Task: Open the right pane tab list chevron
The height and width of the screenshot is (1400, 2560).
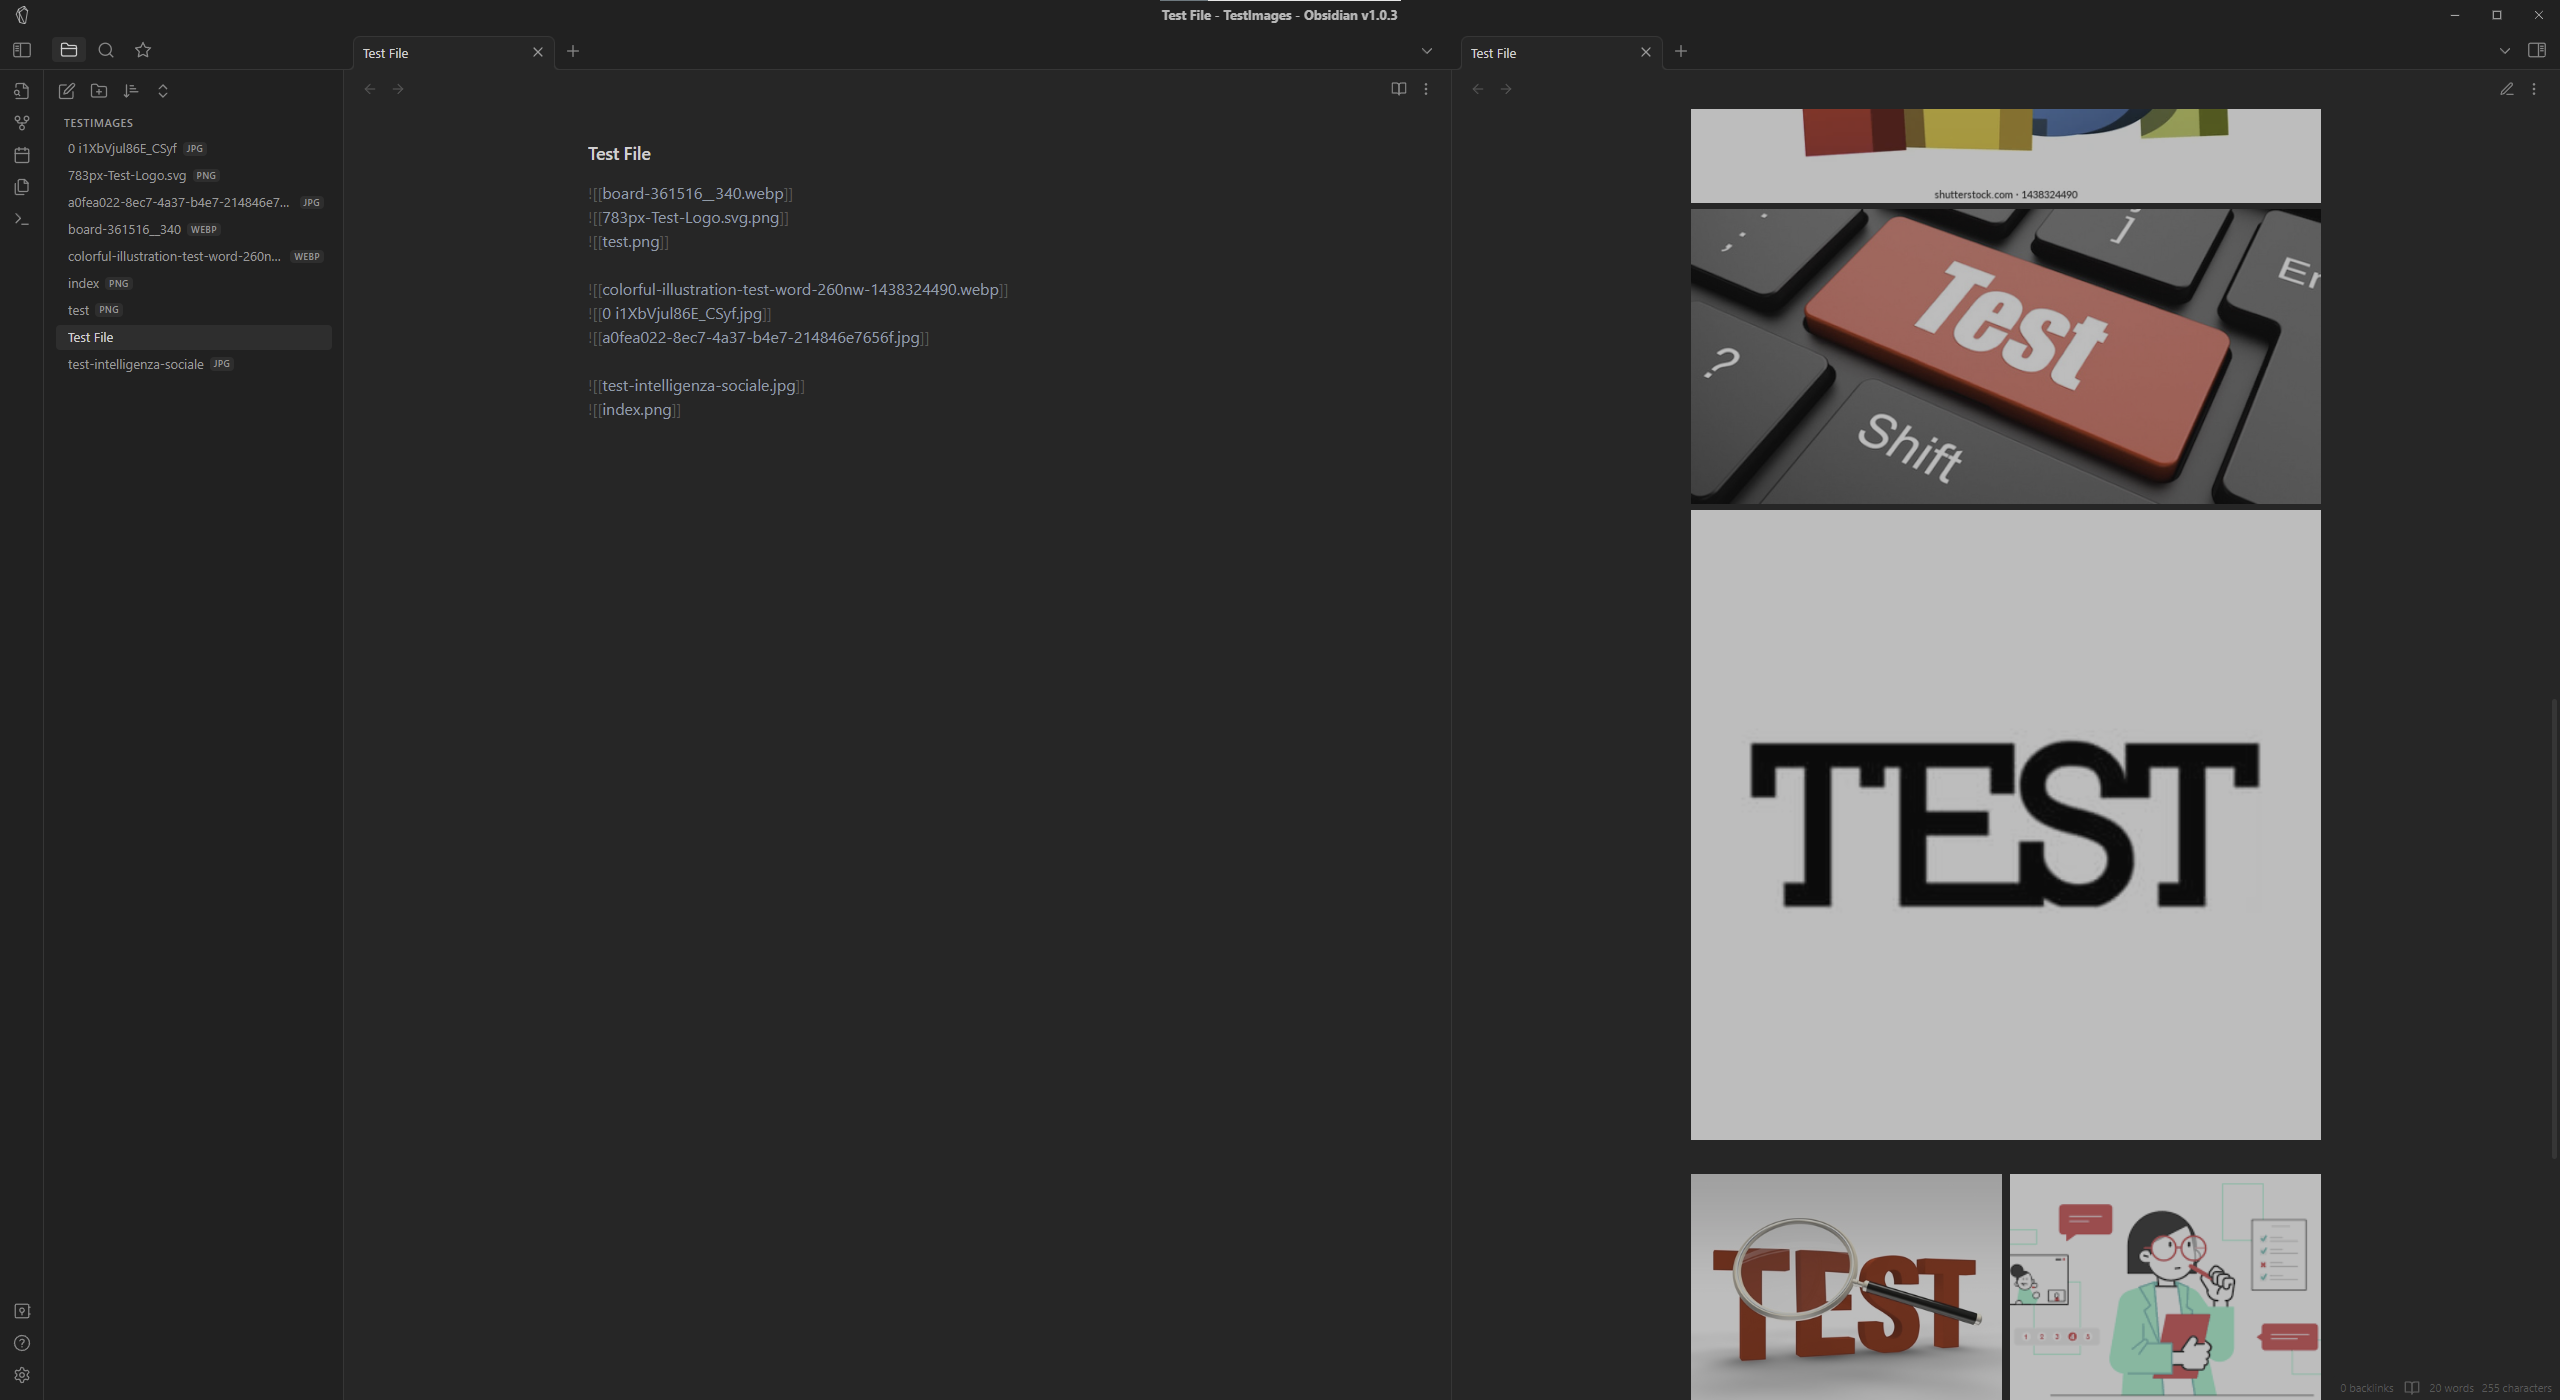Action: tap(2504, 51)
